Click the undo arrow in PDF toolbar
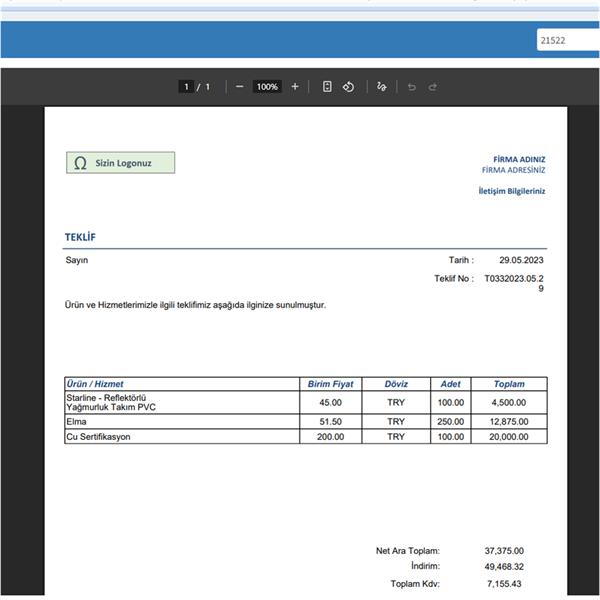 click(412, 87)
